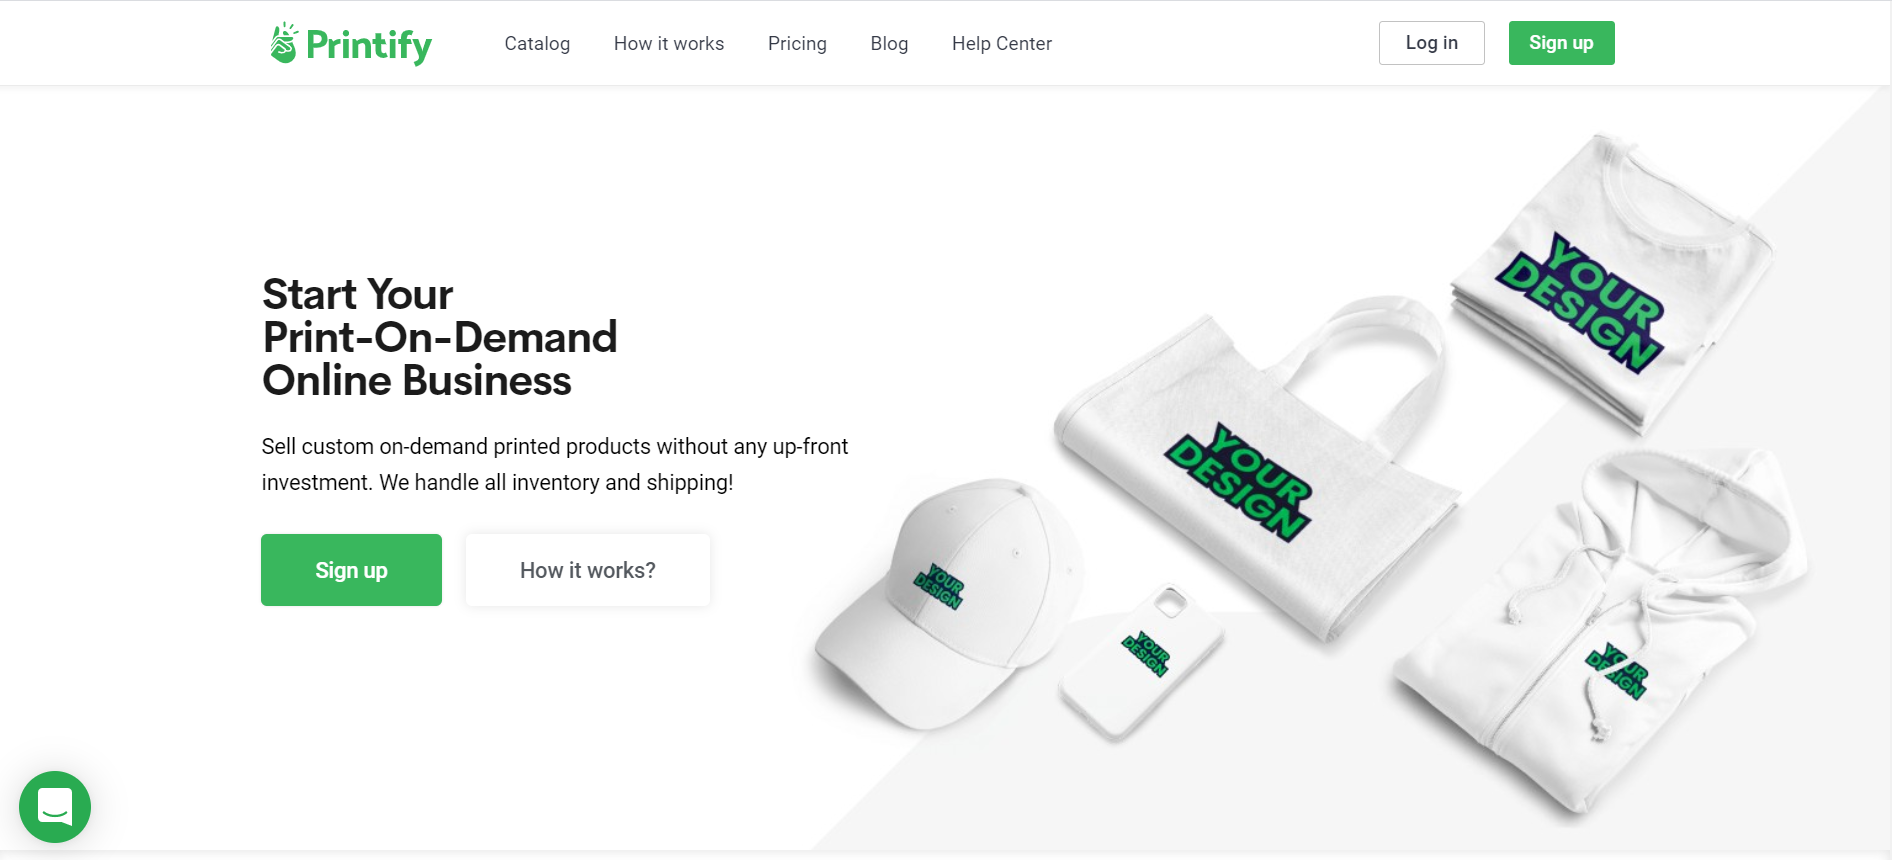Select the folded t-shirt product image

tap(1611, 283)
